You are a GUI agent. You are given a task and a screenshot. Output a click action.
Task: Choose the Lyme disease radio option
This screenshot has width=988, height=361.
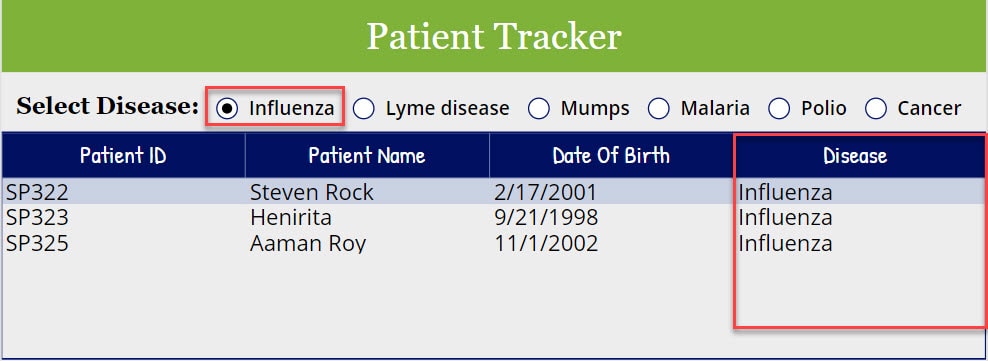(364, 108)
